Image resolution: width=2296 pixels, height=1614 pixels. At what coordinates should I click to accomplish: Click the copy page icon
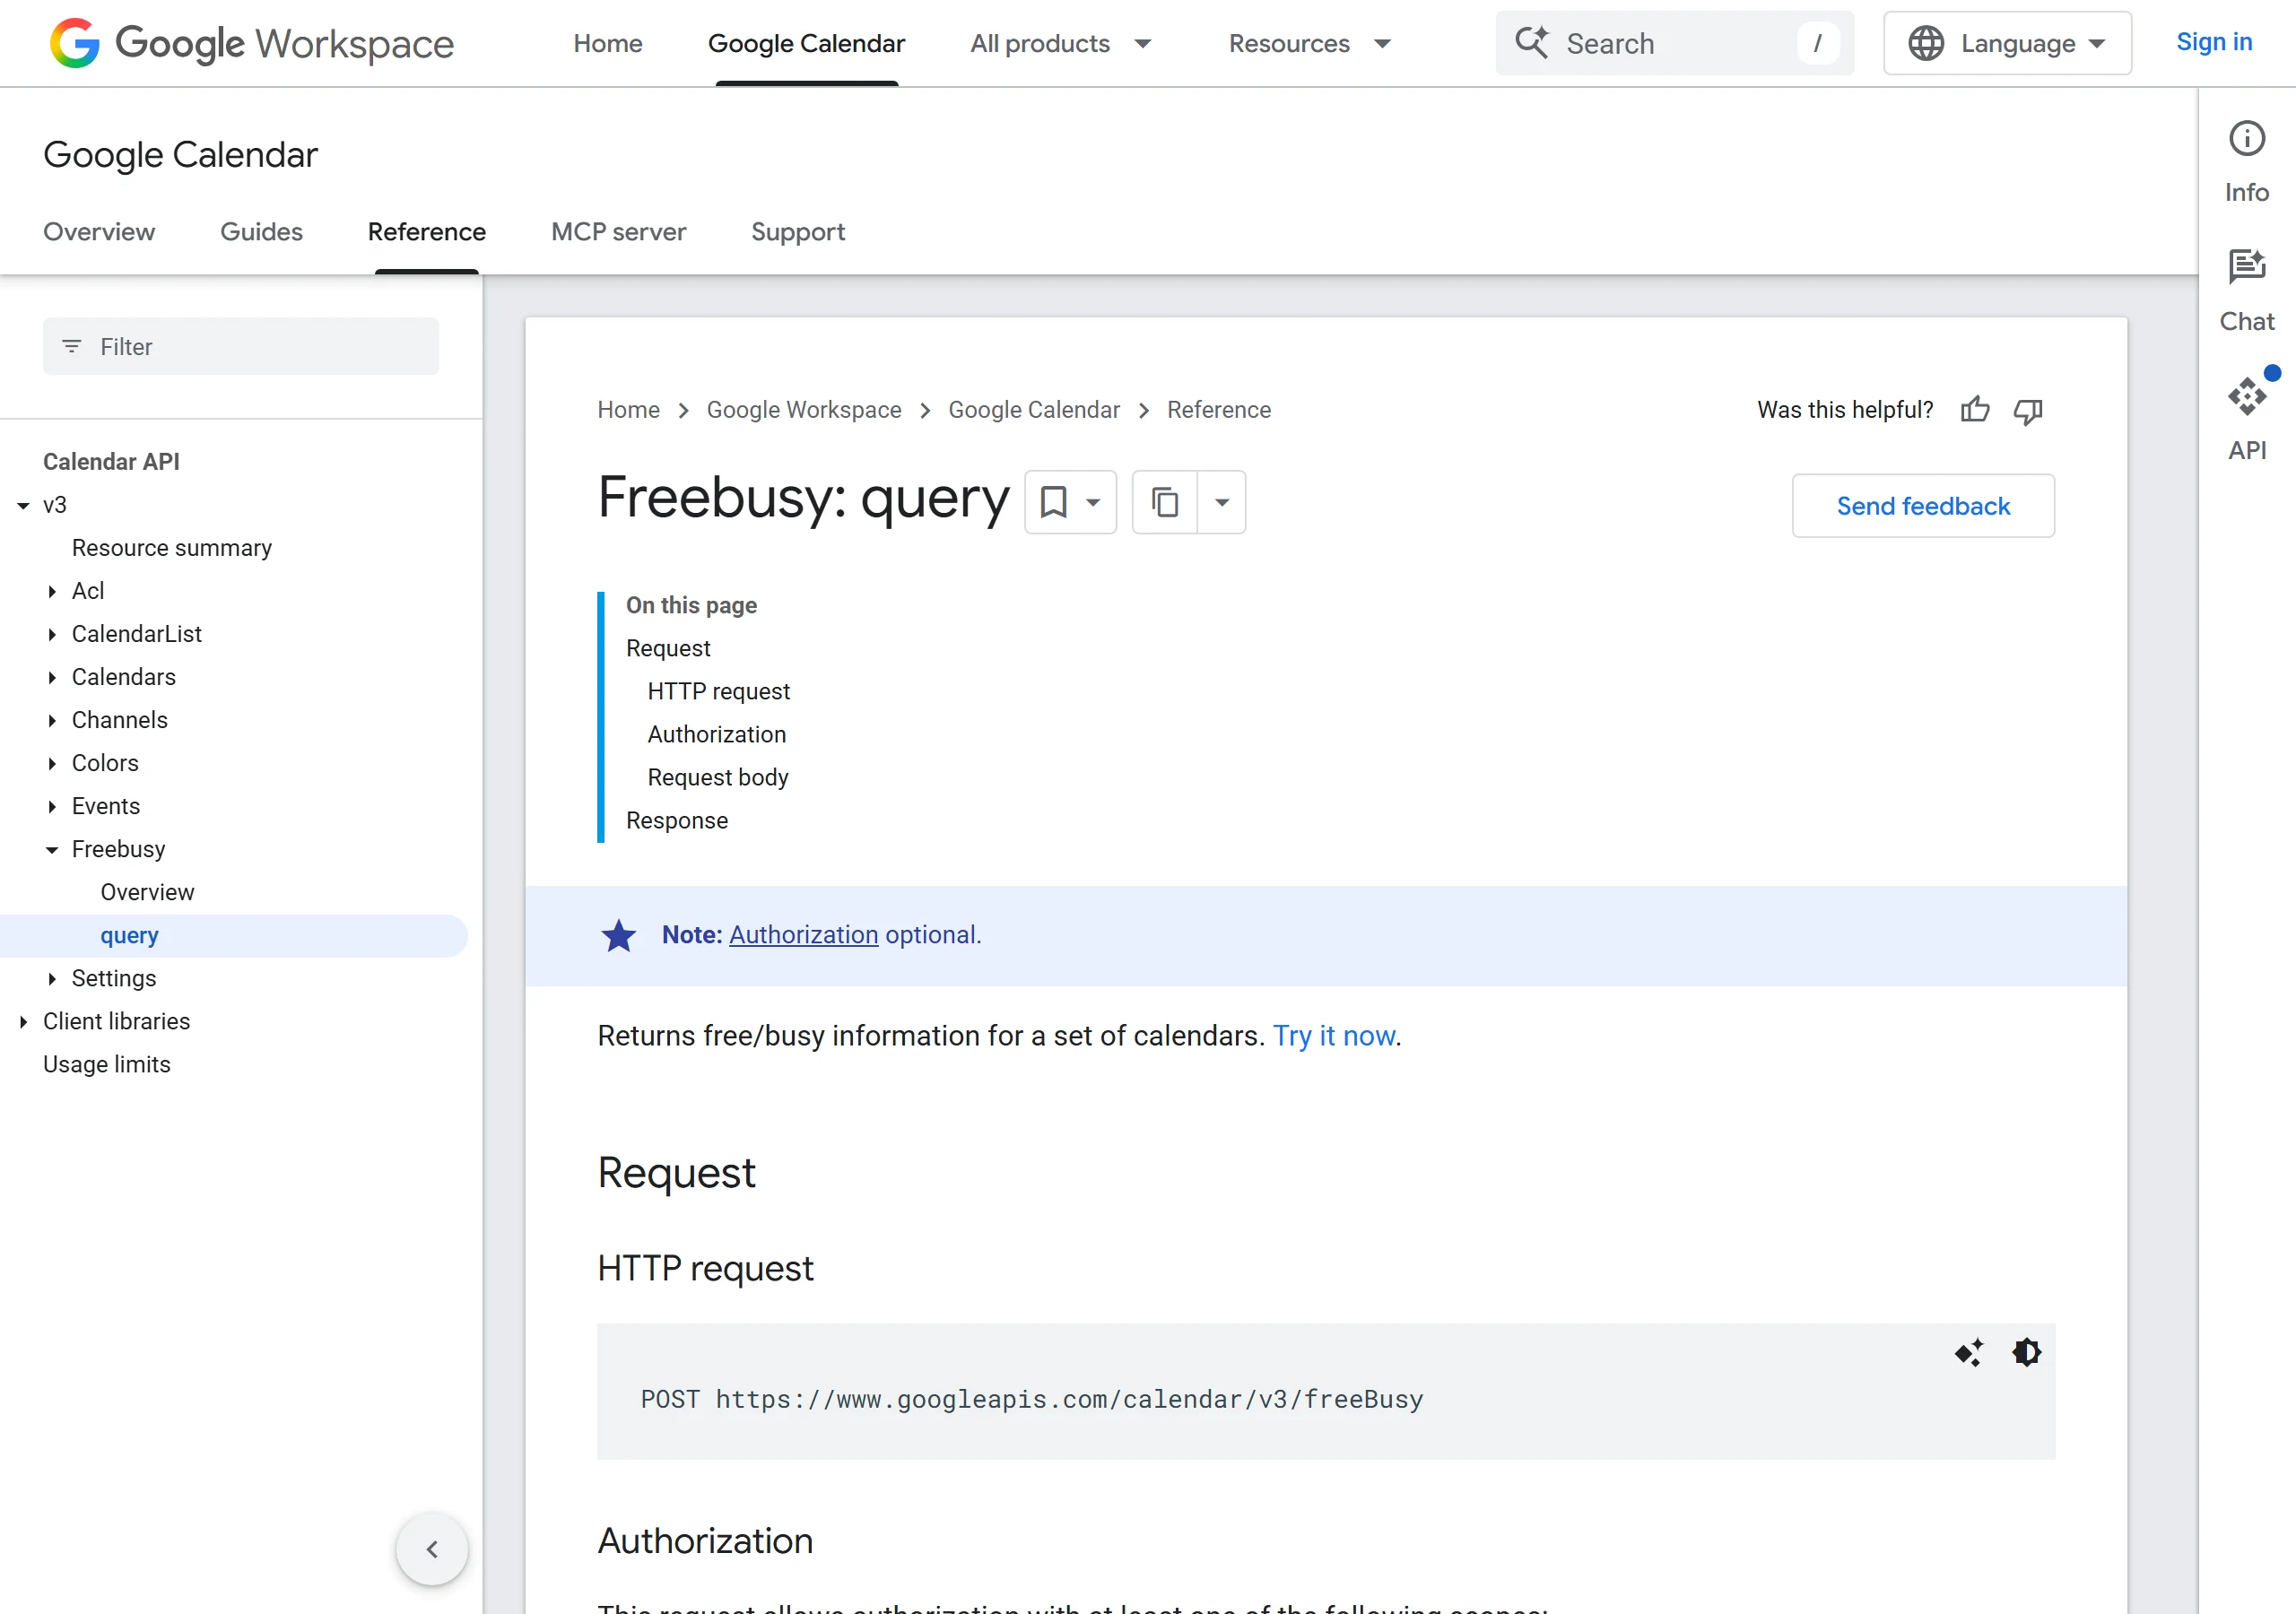point(1165,502)
